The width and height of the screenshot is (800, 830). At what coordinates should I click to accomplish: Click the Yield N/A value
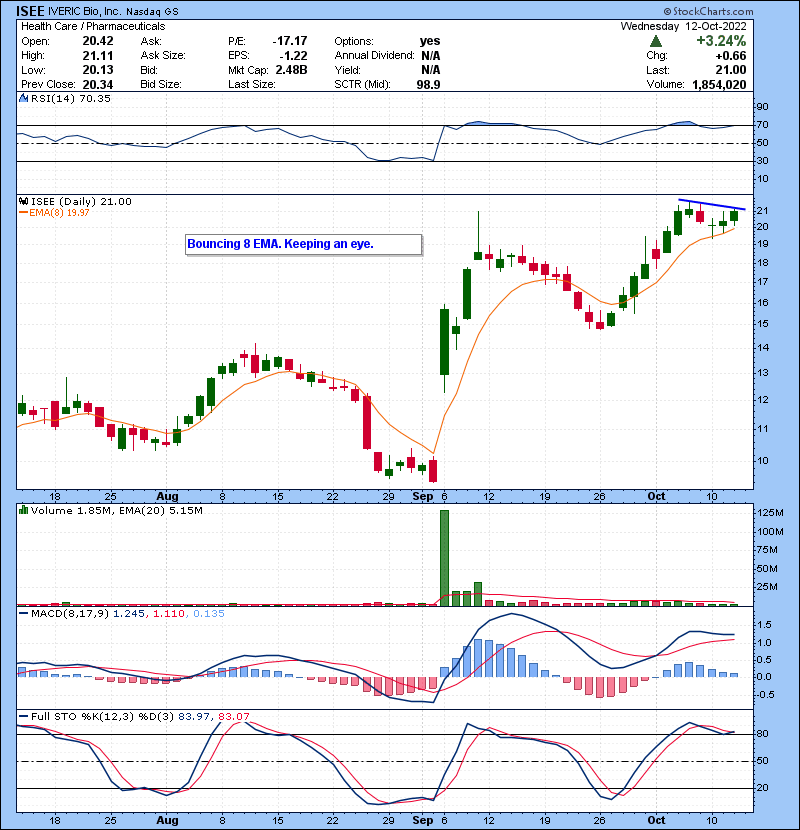click(430, 70)
